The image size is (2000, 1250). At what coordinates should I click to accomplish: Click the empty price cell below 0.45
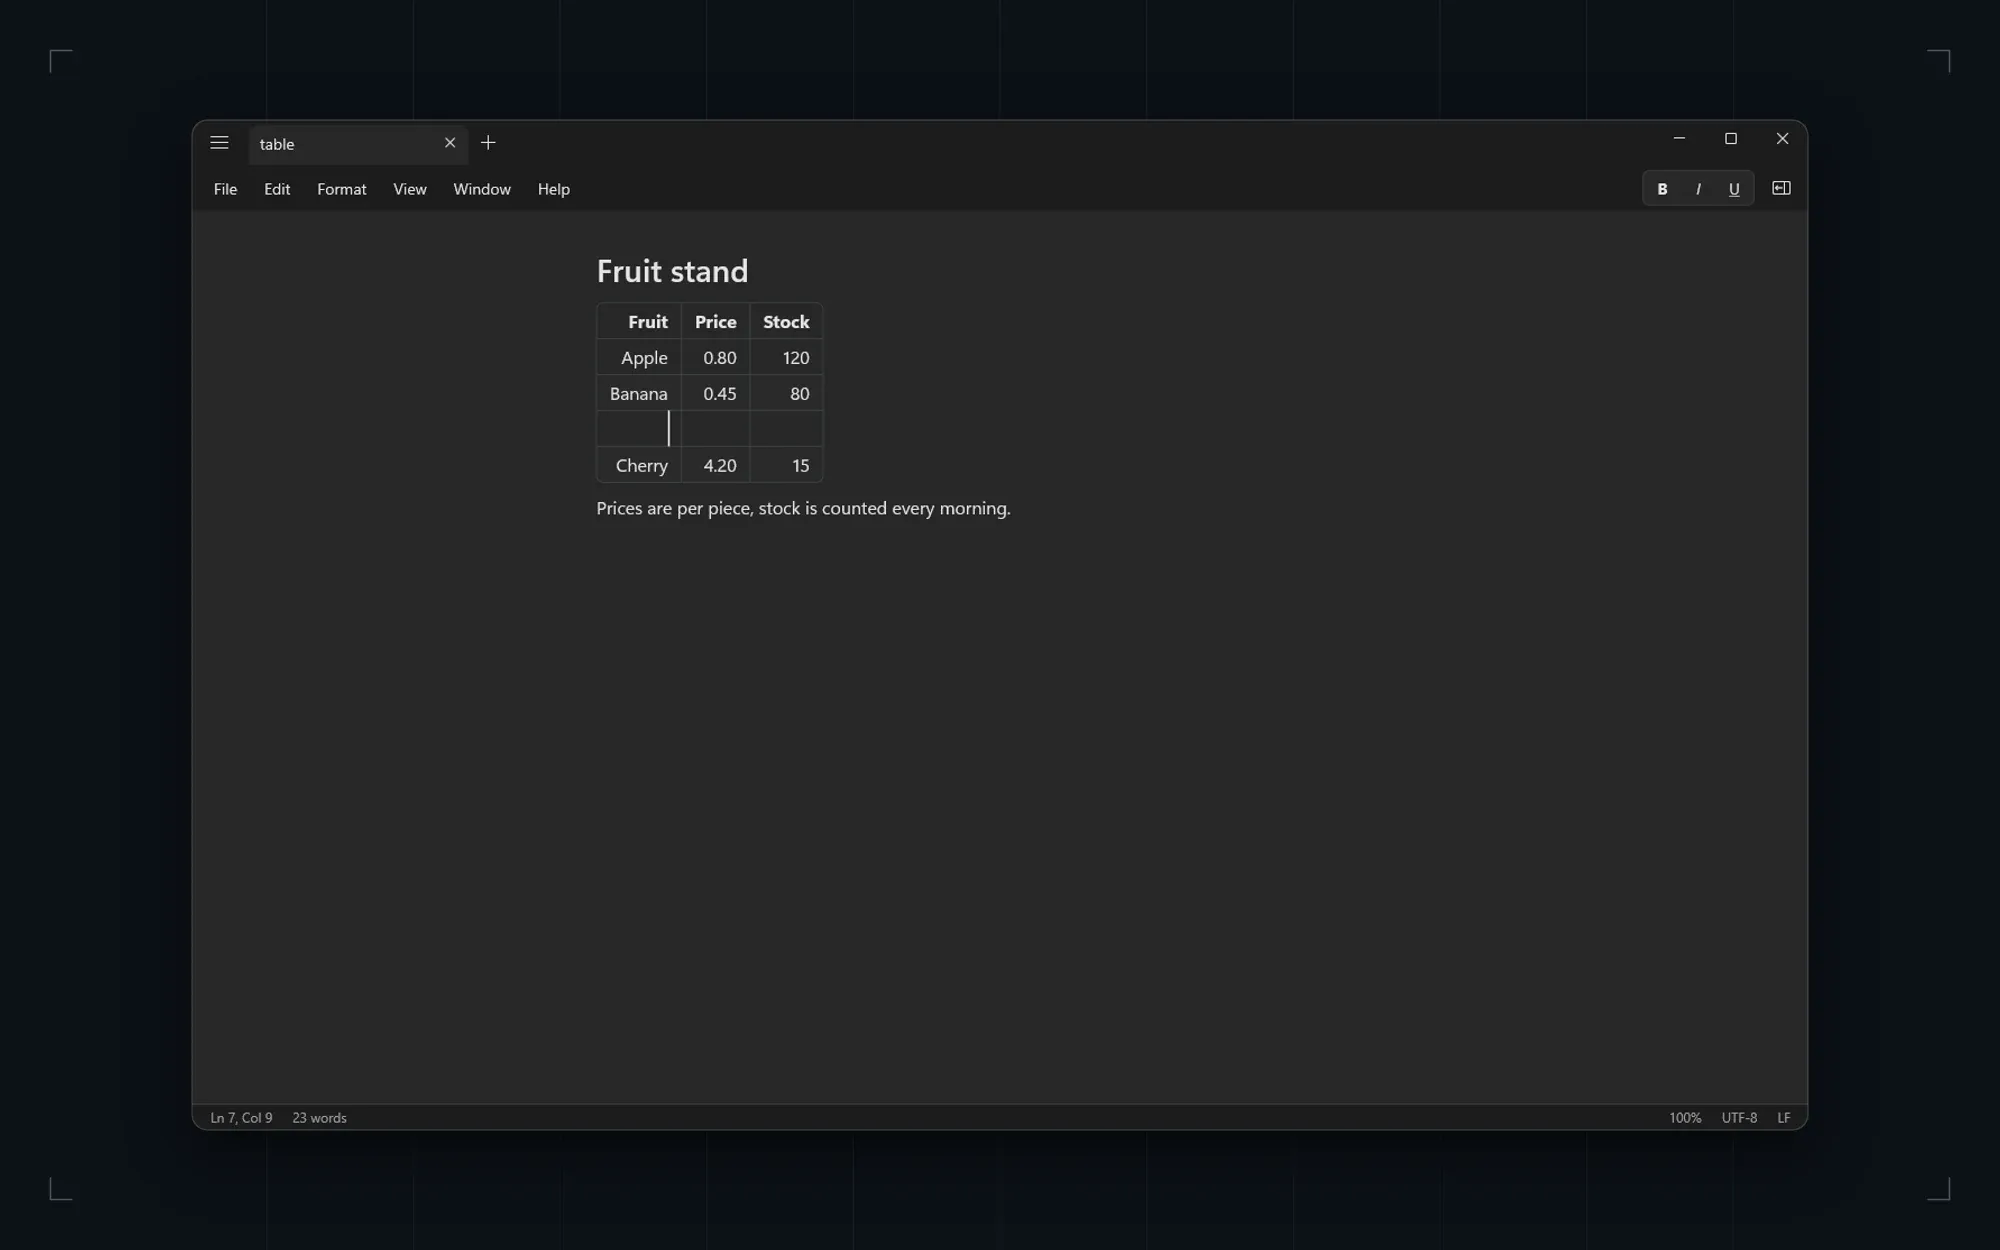(x=716, y=429)
